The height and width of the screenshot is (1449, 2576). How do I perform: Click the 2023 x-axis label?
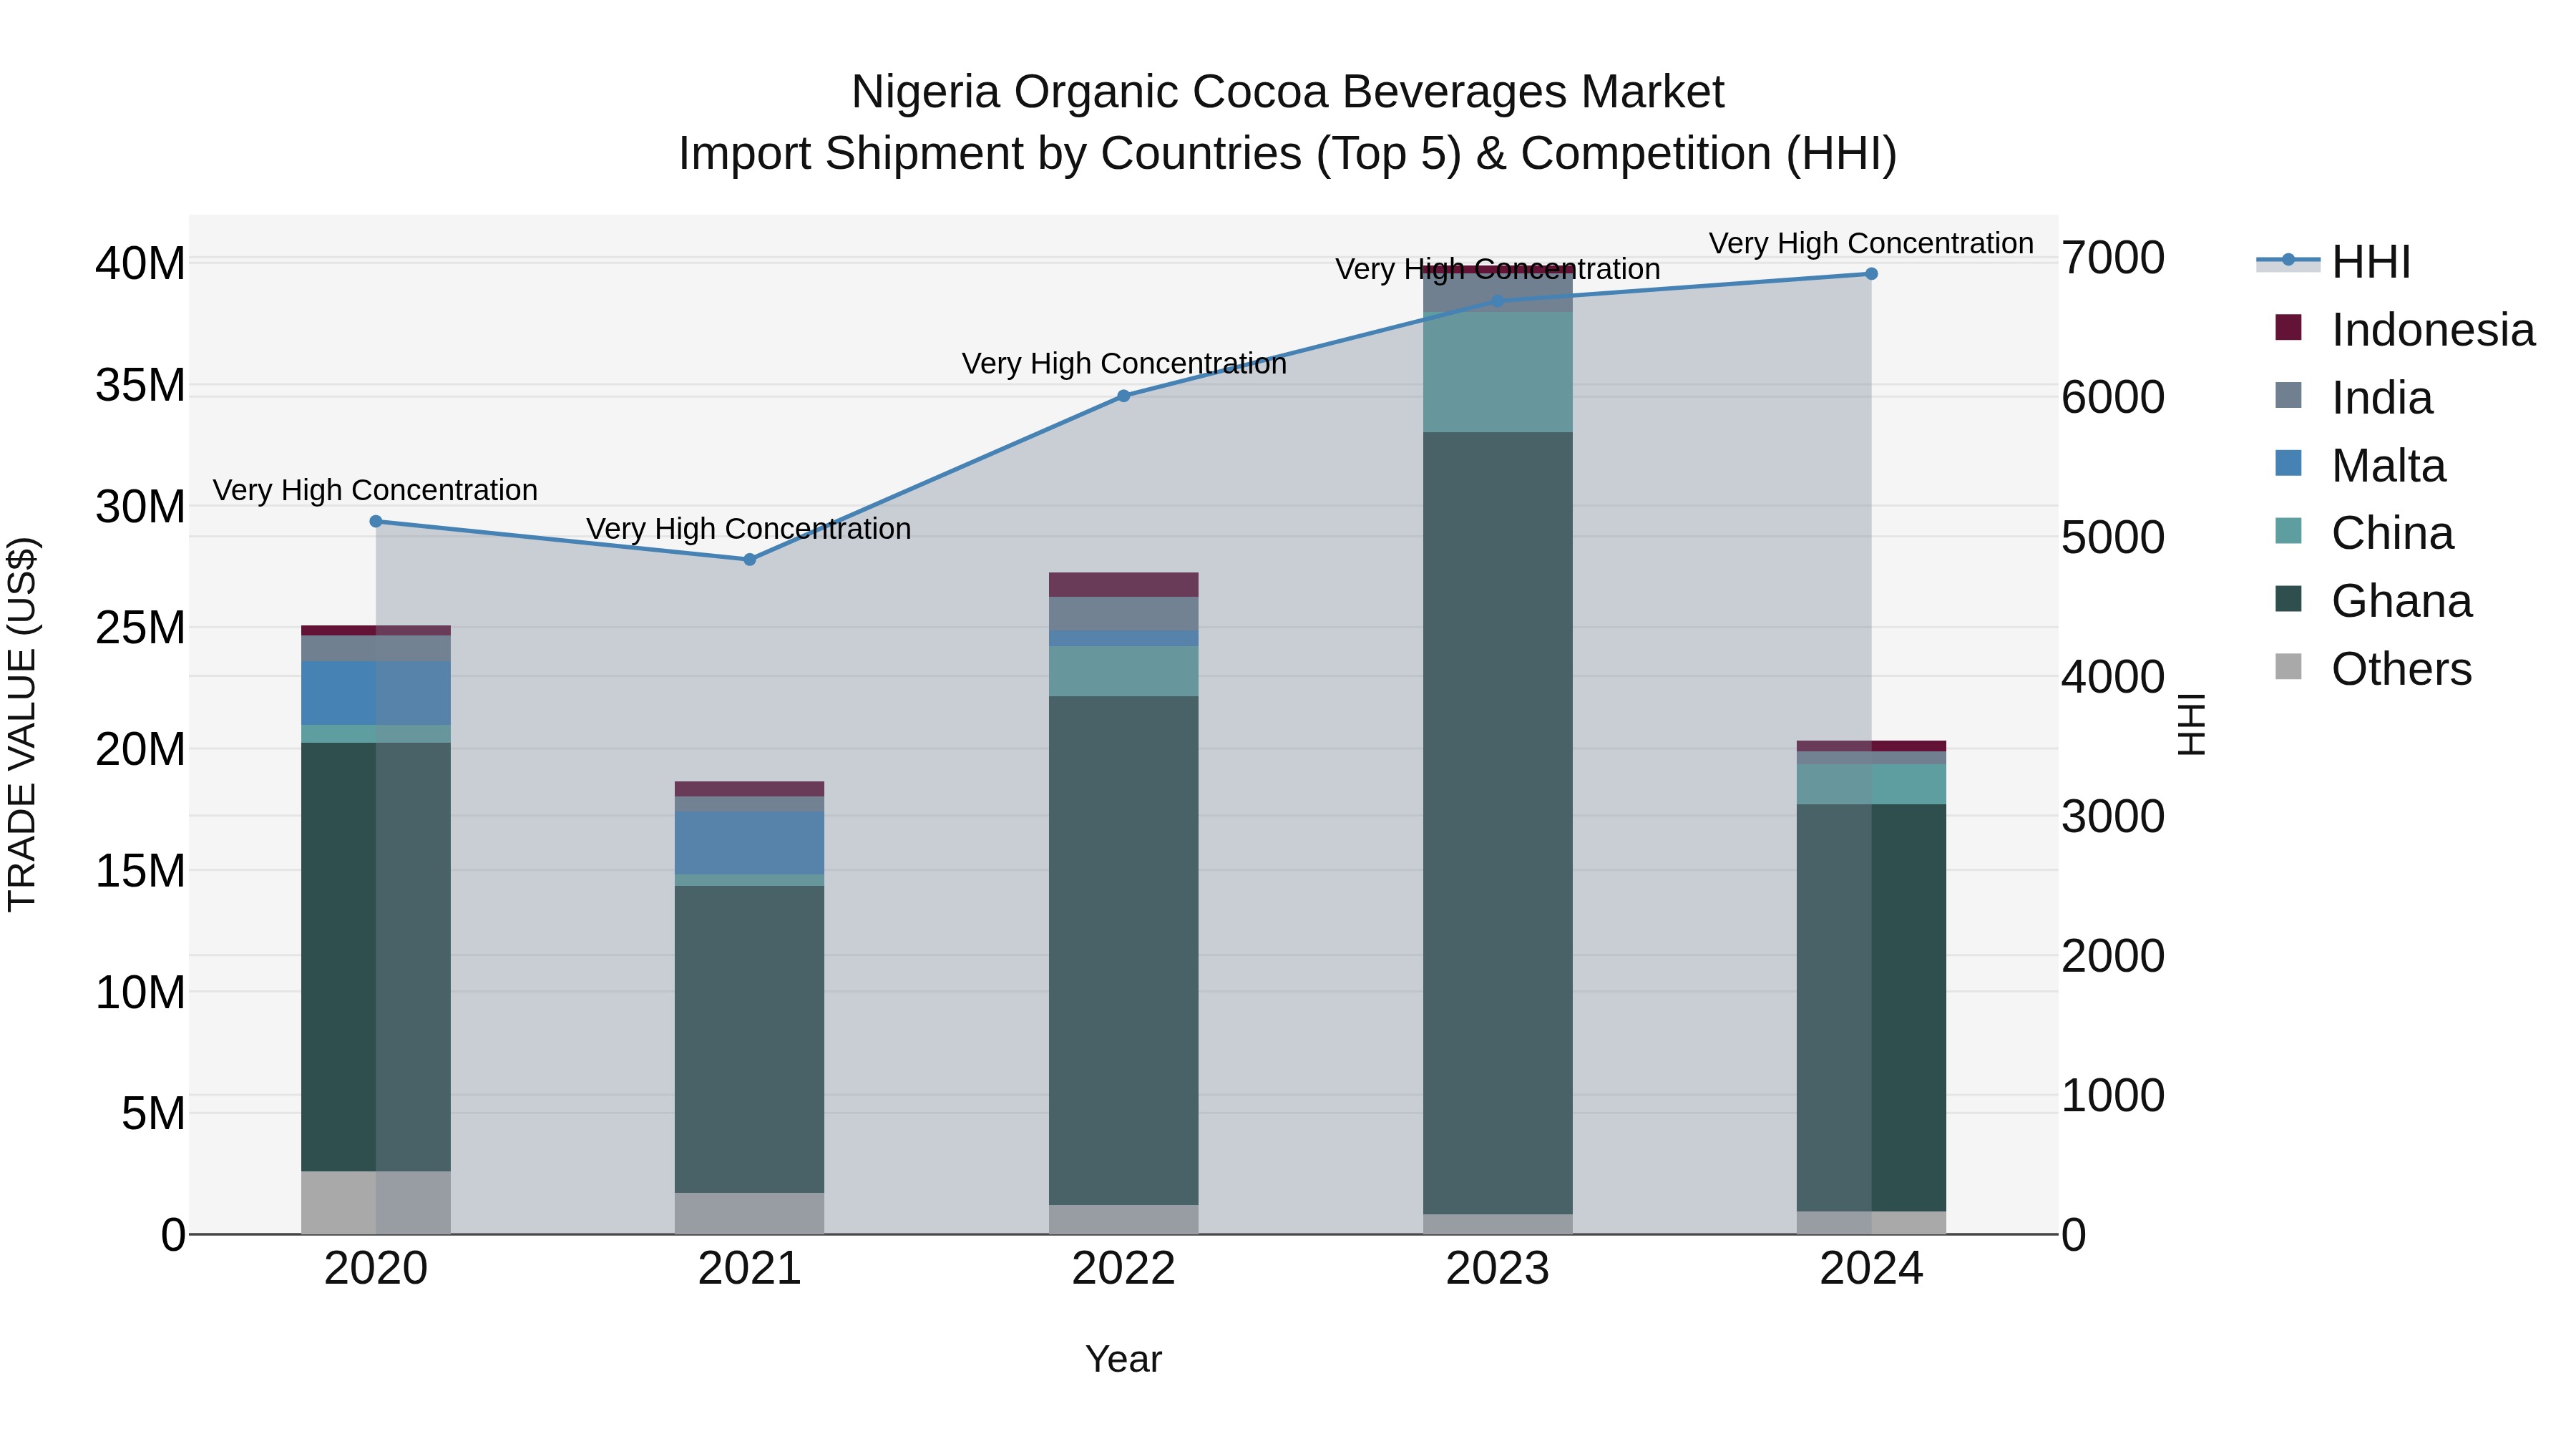1497,1269
